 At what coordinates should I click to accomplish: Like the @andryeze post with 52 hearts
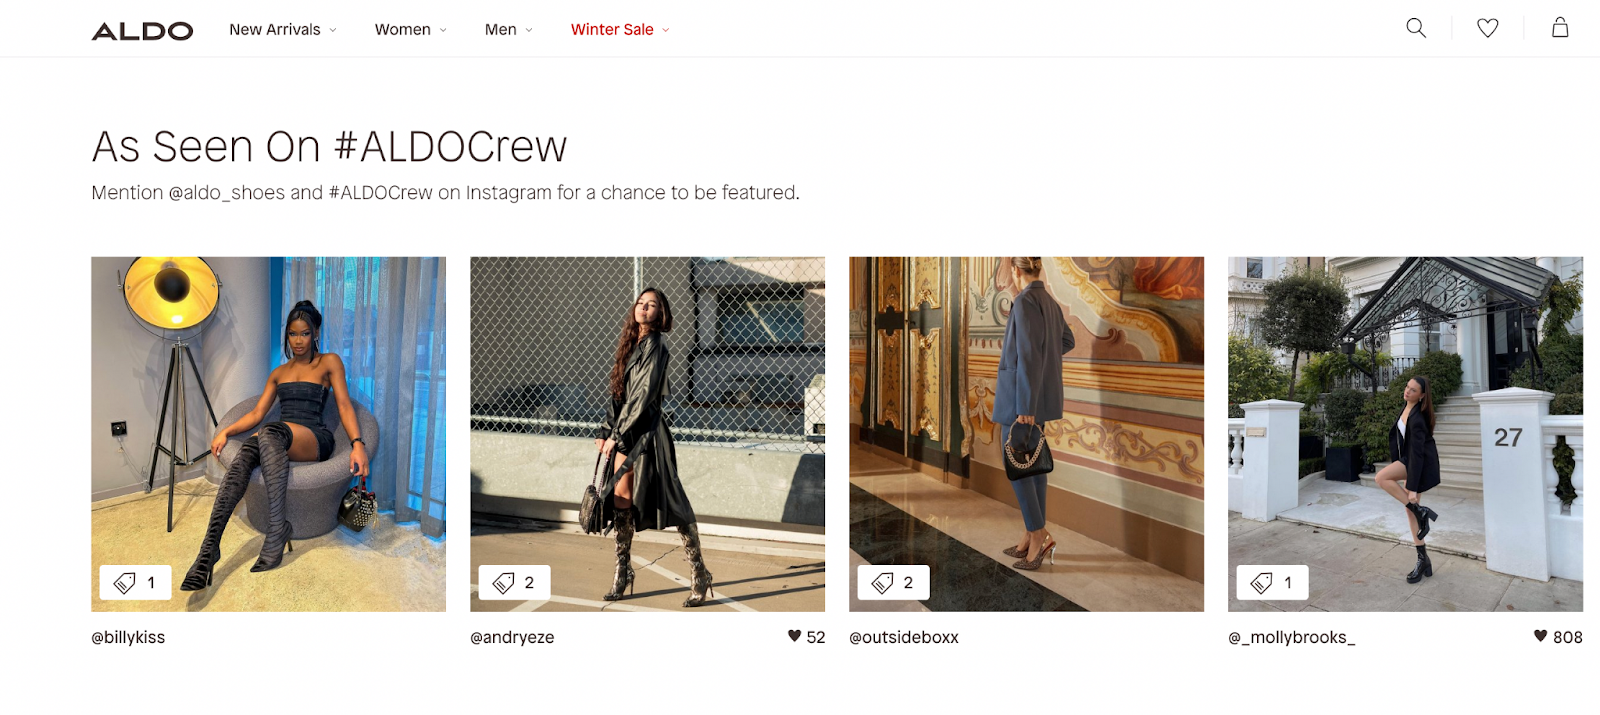pos(794,636)
